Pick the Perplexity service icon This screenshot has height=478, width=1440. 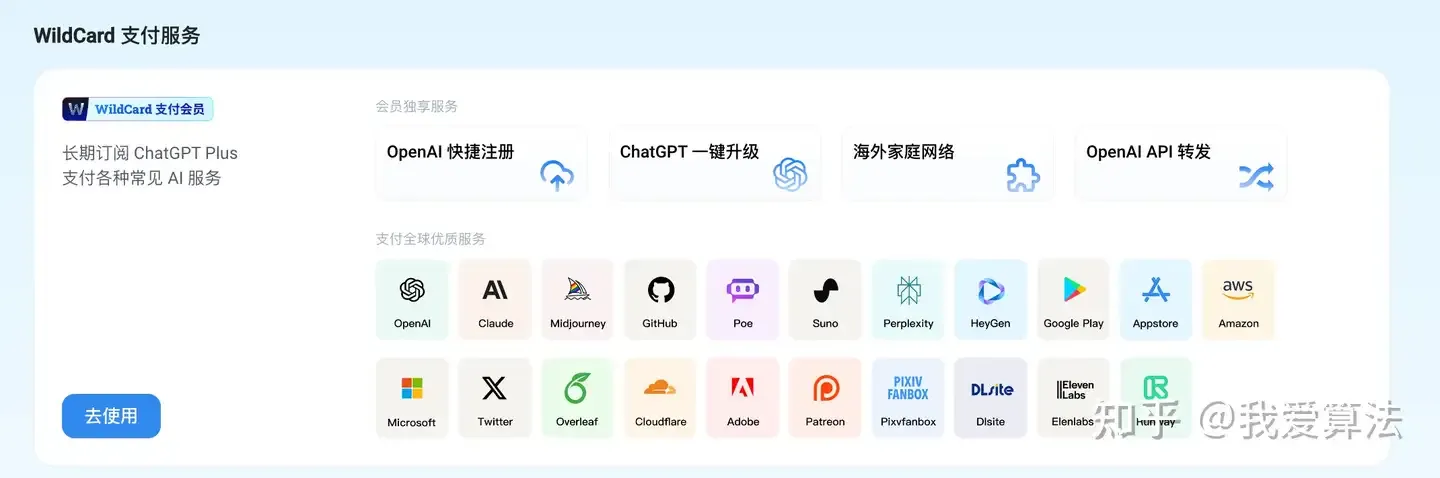pyautogui.click(x=908, y=300)
